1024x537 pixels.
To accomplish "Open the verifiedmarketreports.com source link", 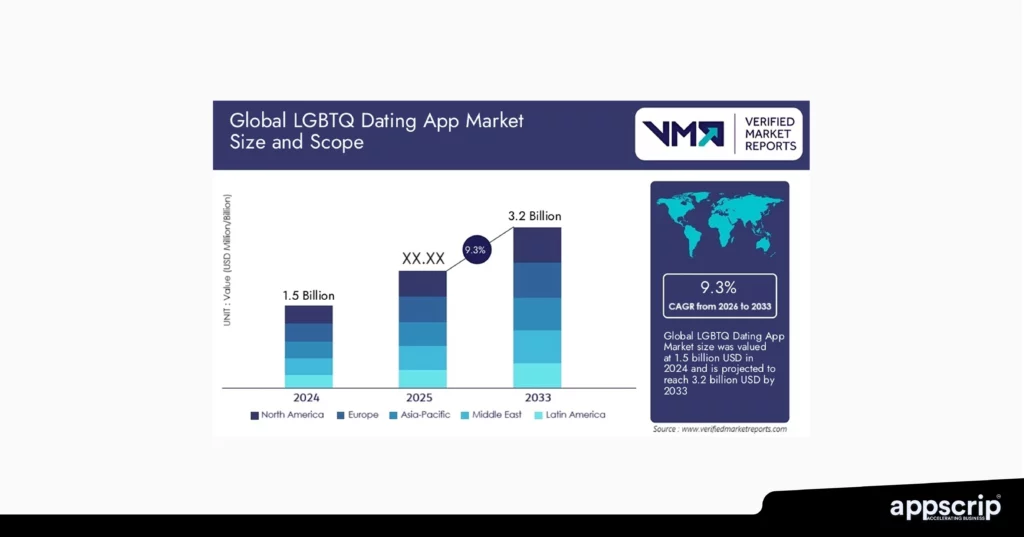I will [x=719, y=429].
